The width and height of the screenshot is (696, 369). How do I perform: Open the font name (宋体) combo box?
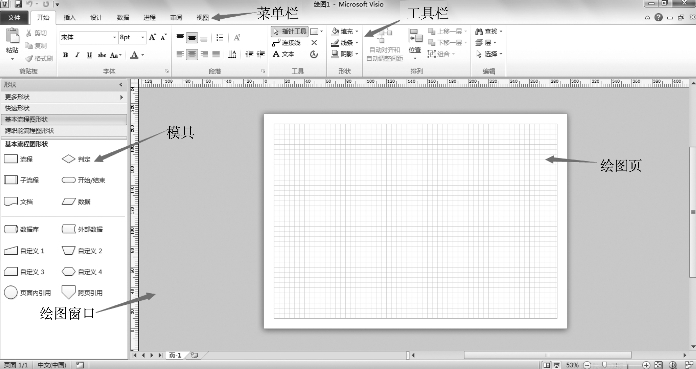(88, 37)
